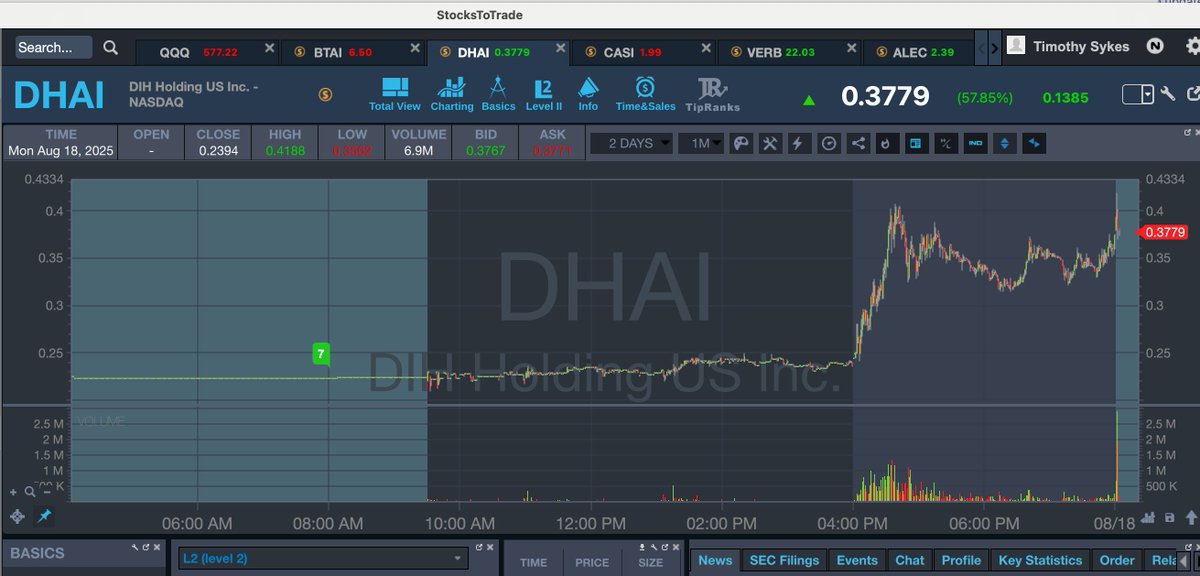Click the zoom-in plus below volume axis
Screen dimensions: 1200x576
pyautogui.click(x=14, y=491)
